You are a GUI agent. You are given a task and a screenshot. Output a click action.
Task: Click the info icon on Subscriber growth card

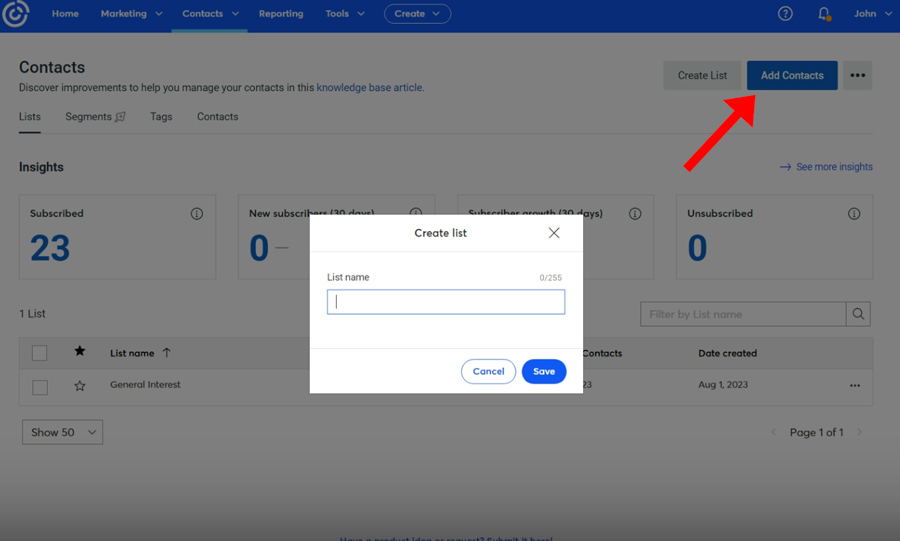coord(635,213)
